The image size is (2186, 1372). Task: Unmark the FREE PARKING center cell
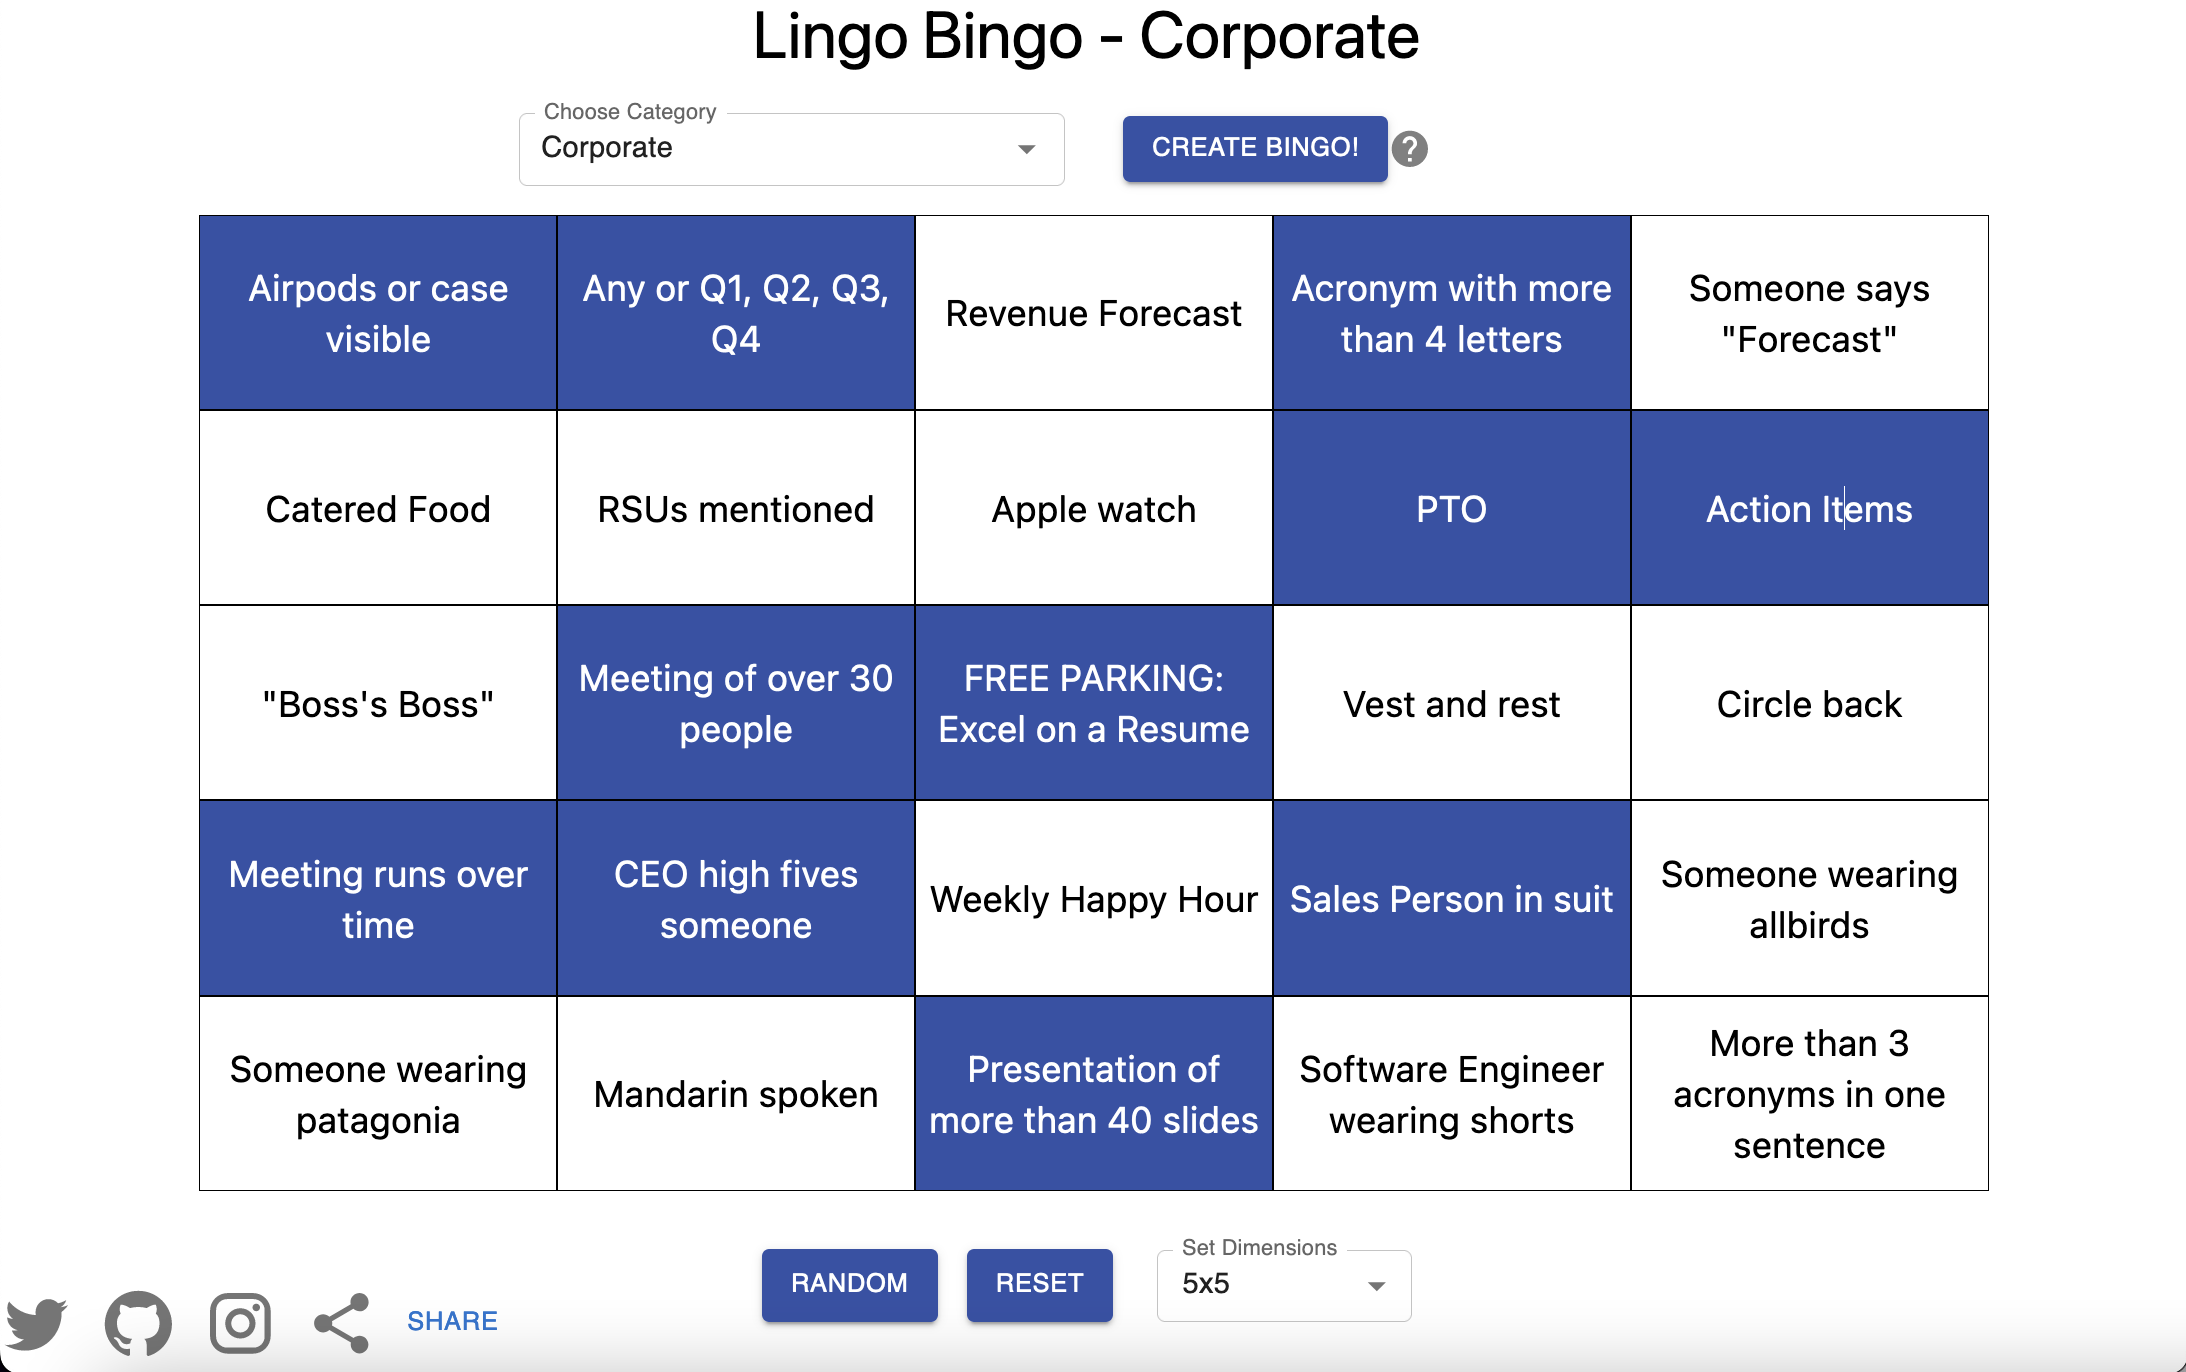pyautogui.click(x=1093, y=703)
